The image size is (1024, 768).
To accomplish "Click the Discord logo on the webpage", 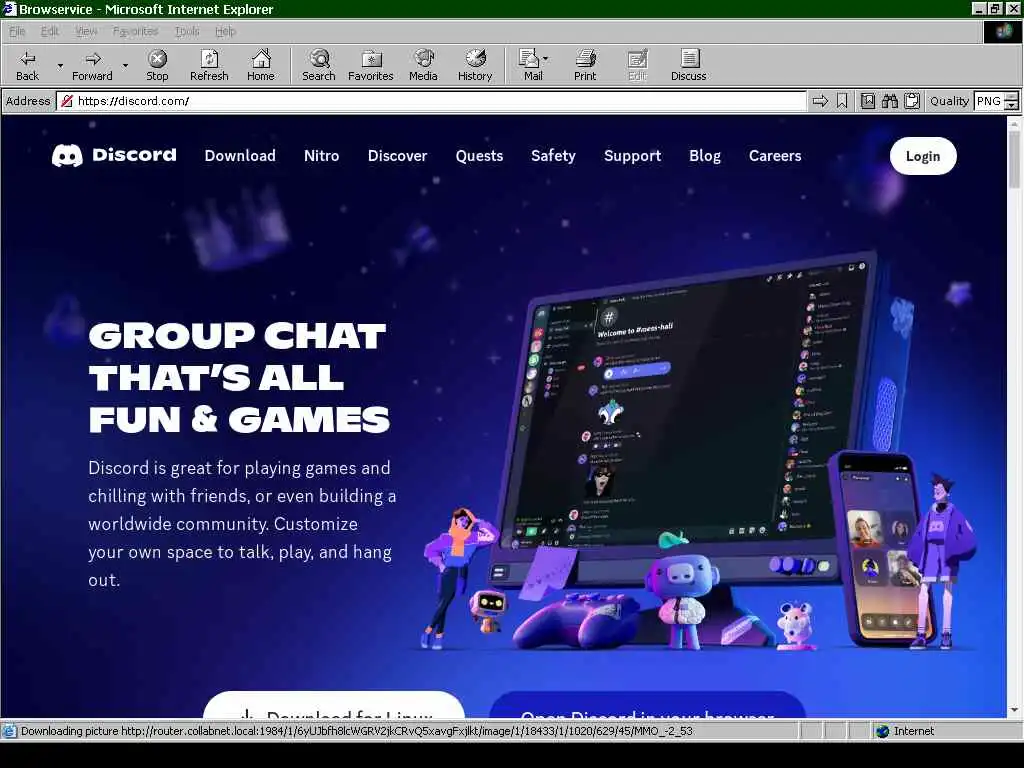I will (x=114, y=155).
